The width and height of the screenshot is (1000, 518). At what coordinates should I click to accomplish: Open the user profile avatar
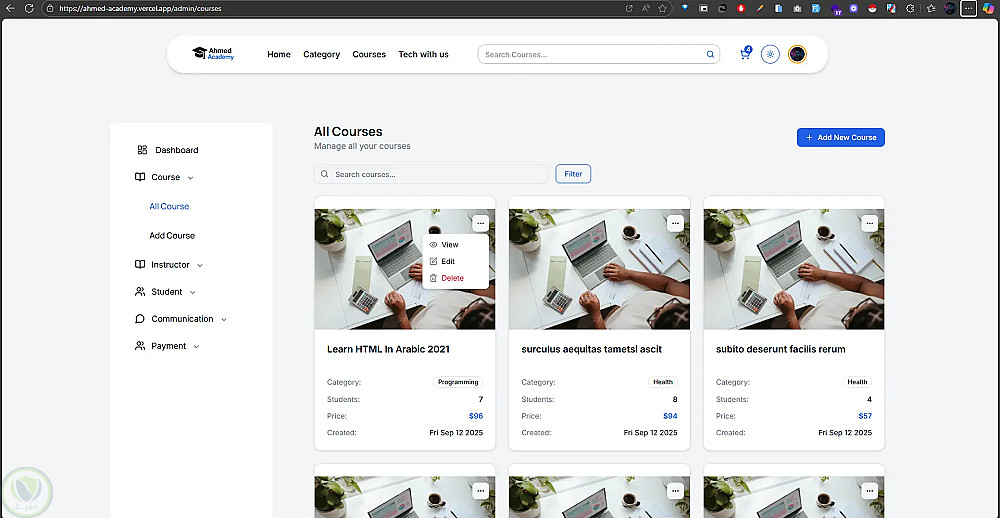(x=797, y=54)
